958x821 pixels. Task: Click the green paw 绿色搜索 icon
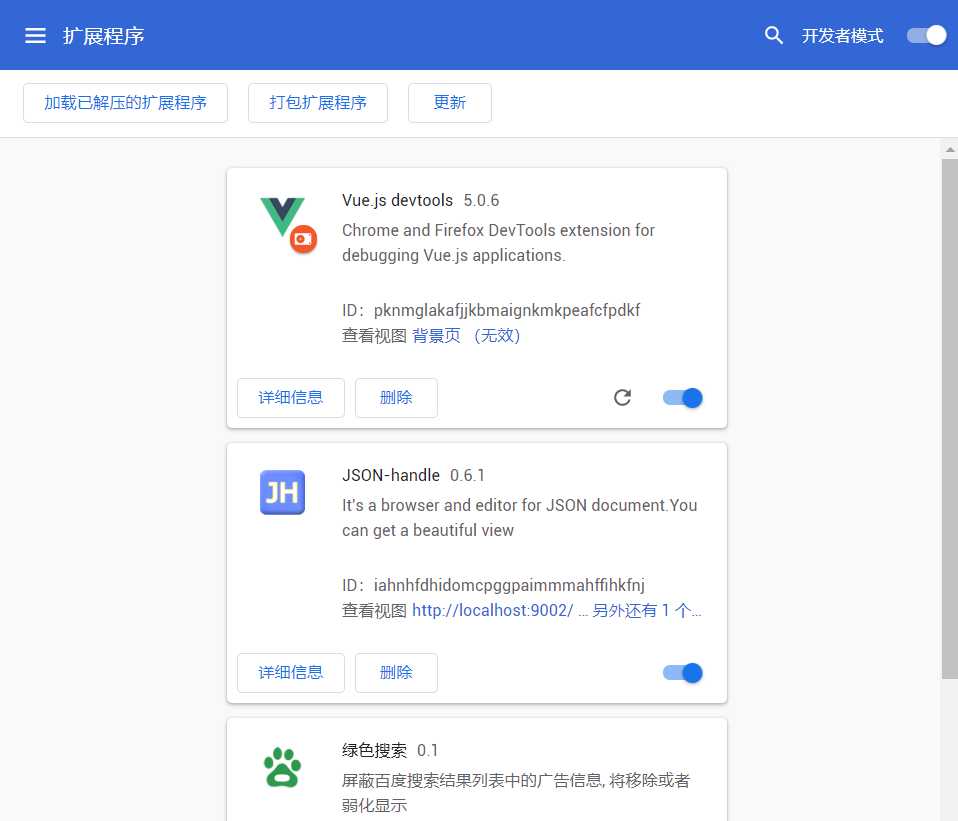pyautogui.click(x=282, y=767)
